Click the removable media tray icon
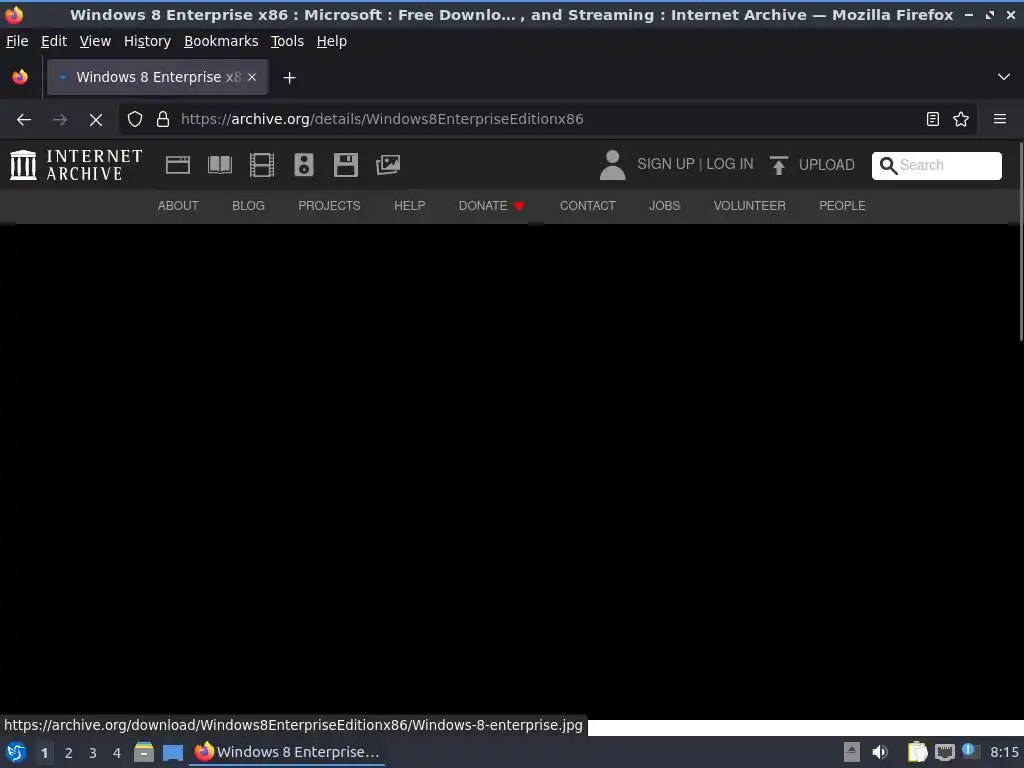Screen dimensions: 1024x768 [x=852, y=752]
